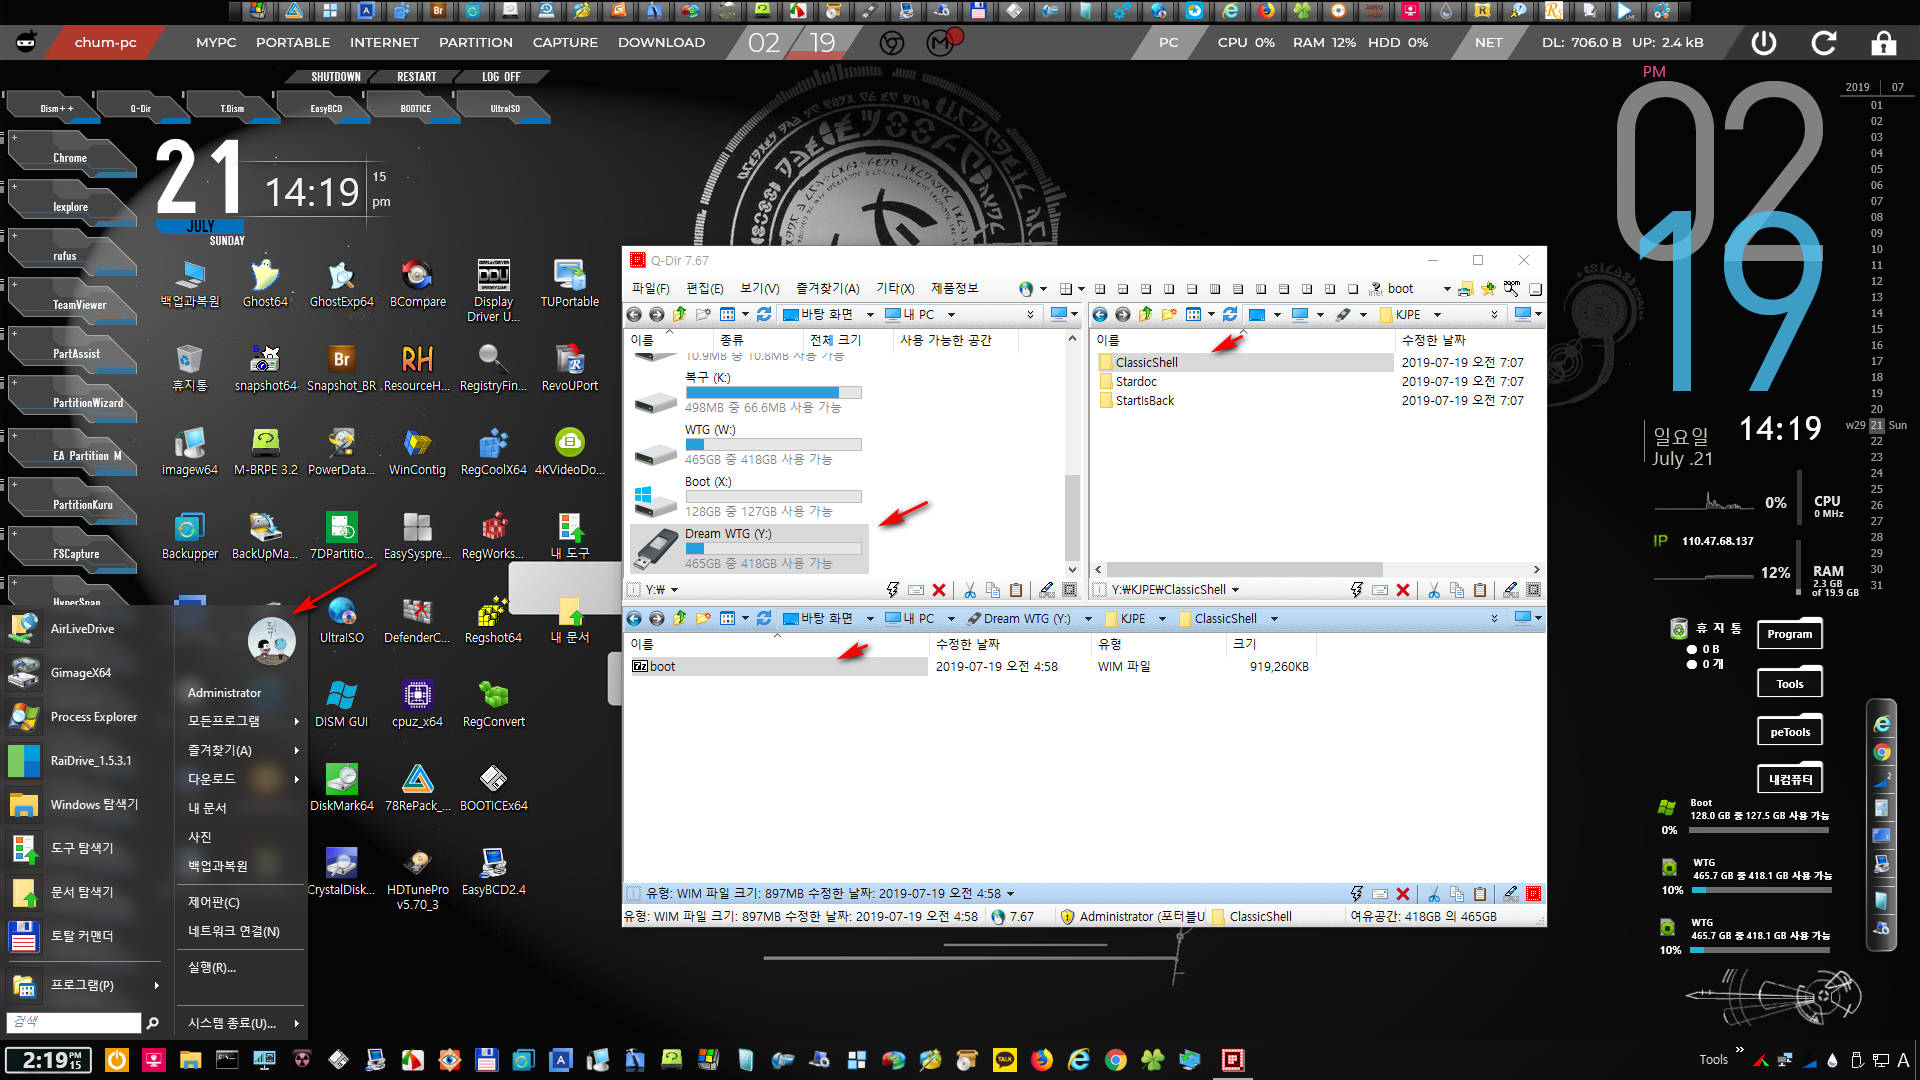Open the 파일(F) menu
The width and height of the screenshot is (1920, 1080).
click(x=650, y=288)
